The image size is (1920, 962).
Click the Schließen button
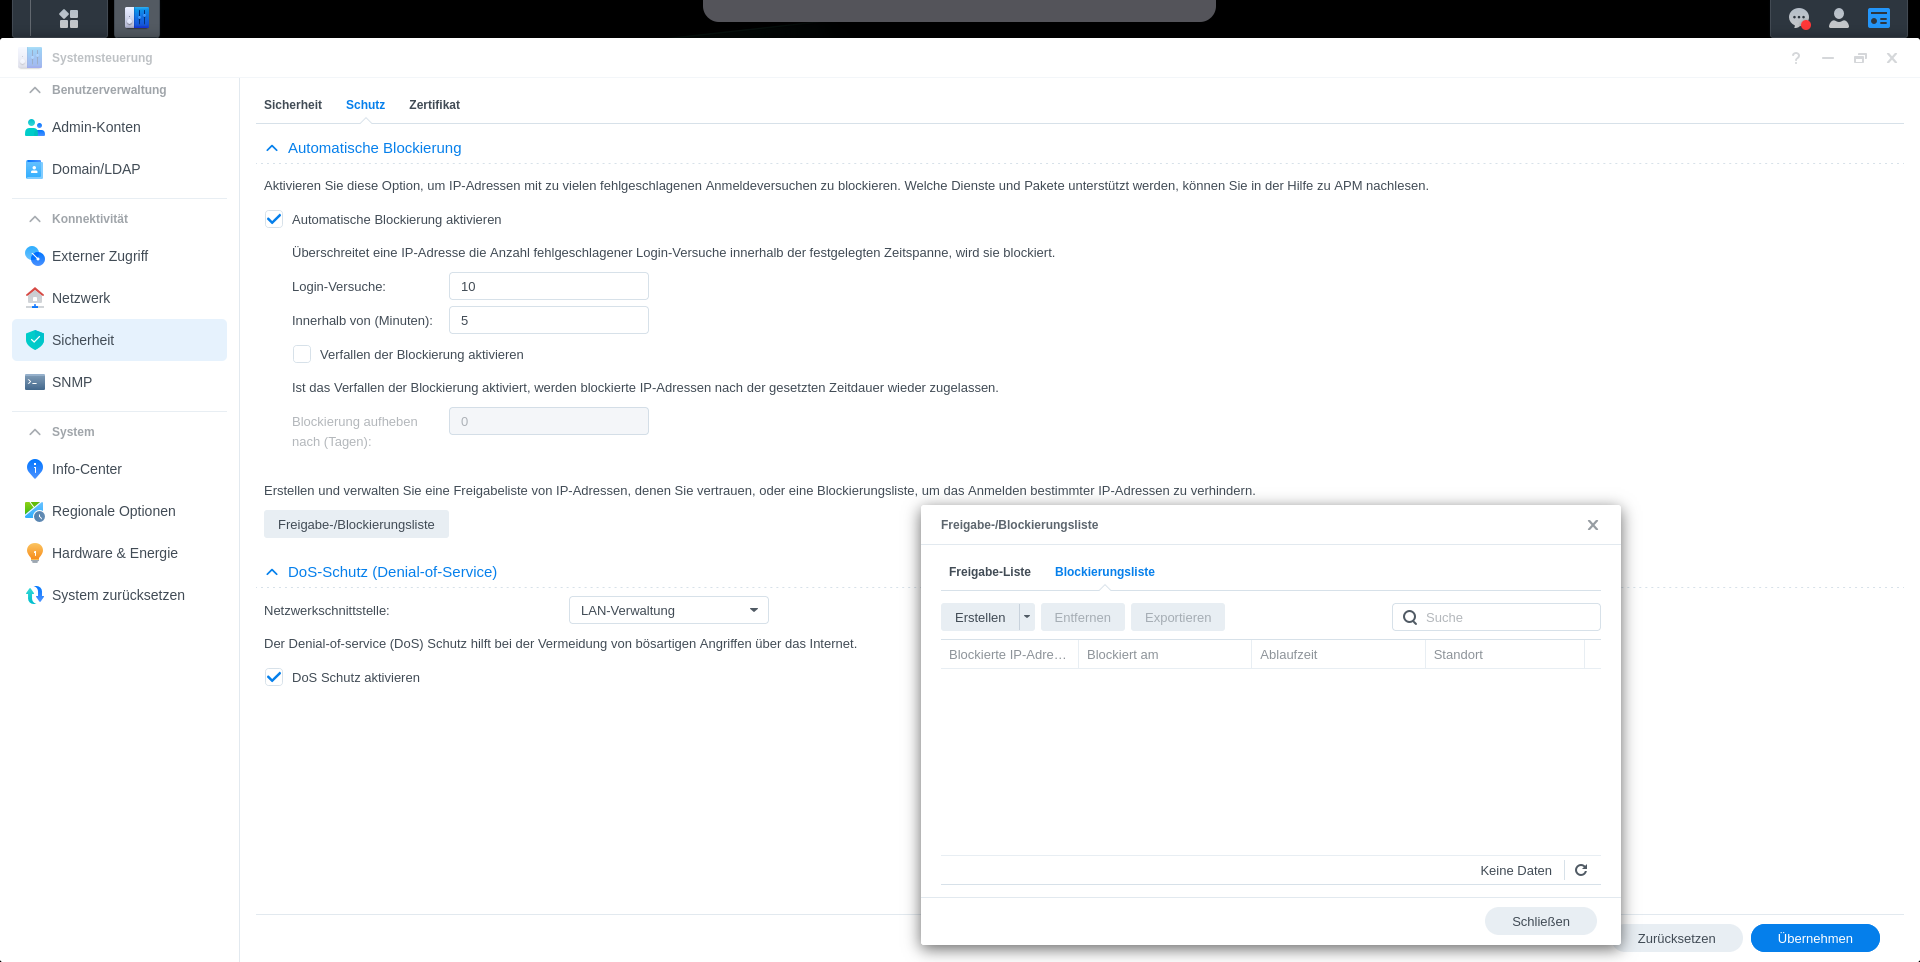point(1540,921)
